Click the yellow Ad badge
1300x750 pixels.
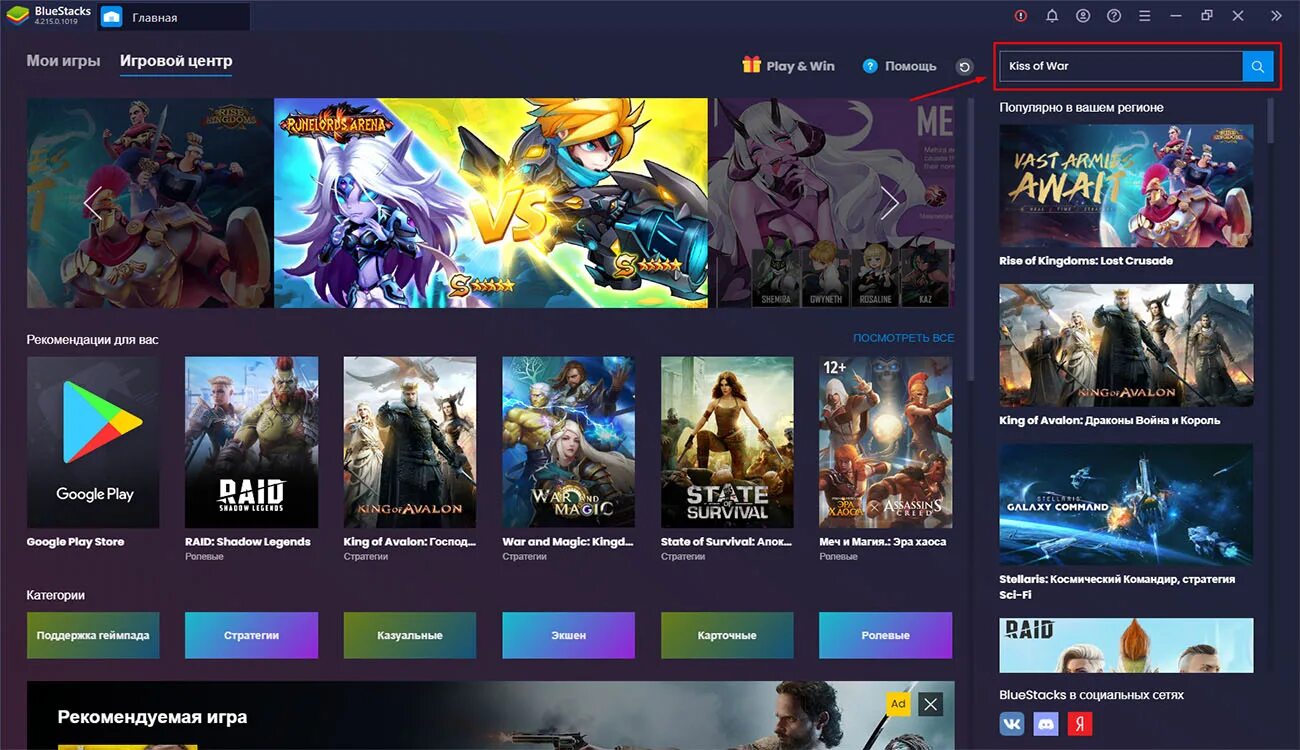[898, 704]
